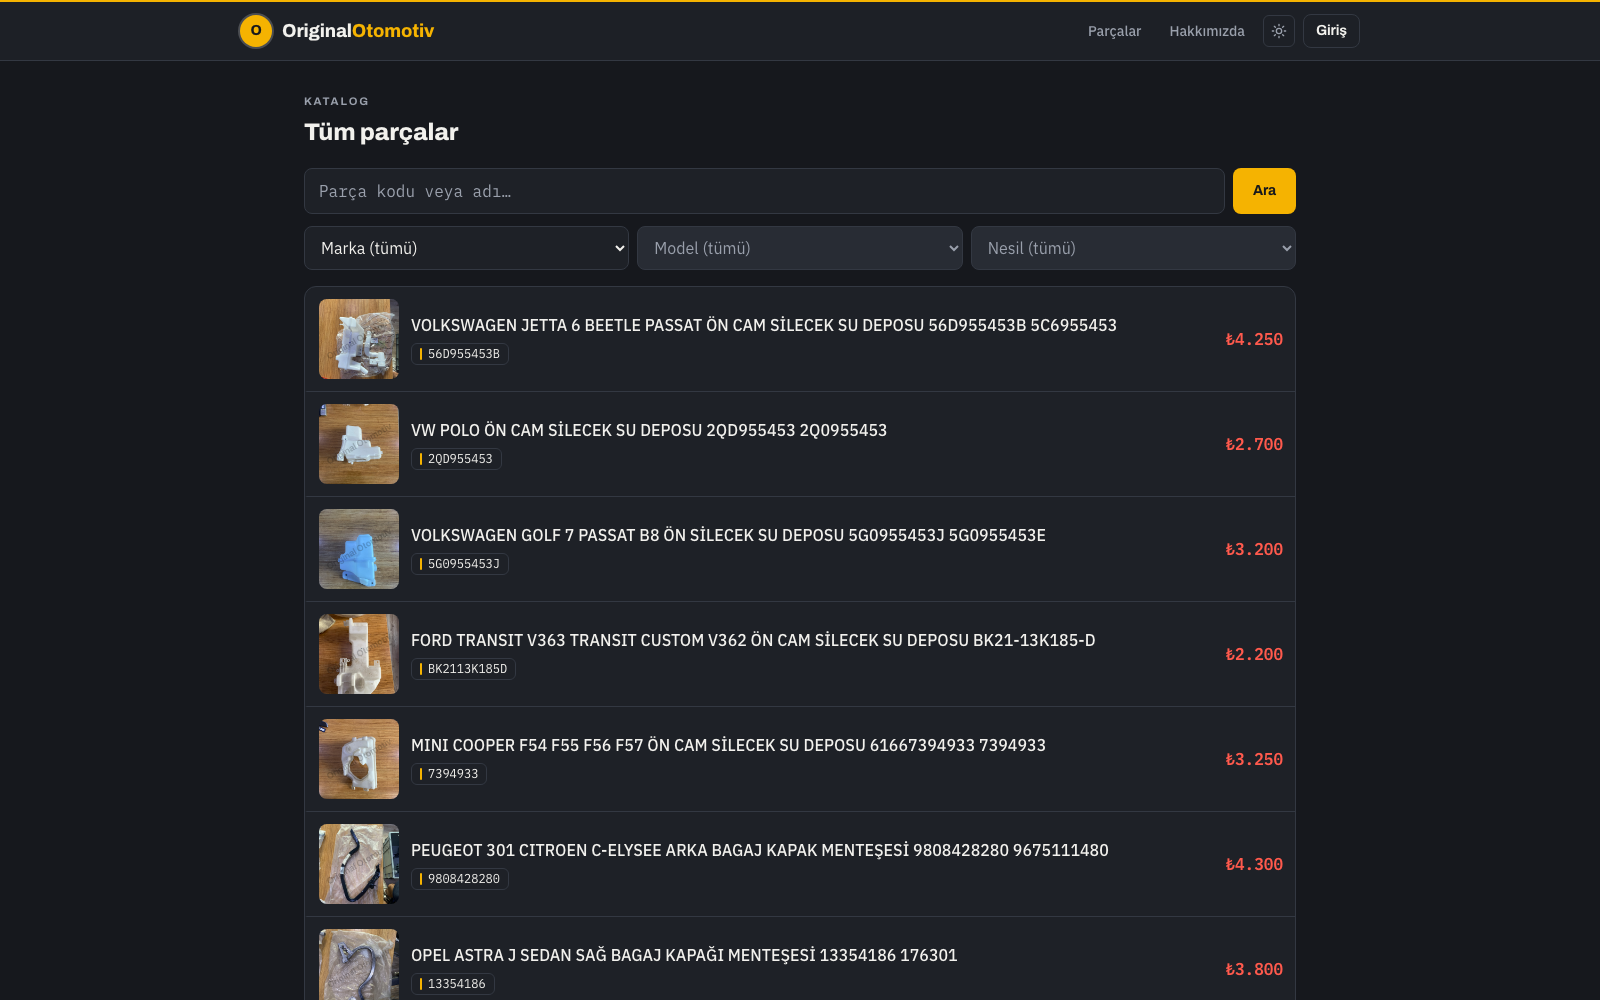Open the Golf 7 Passat B8 thumbnail

click(359, 549)
